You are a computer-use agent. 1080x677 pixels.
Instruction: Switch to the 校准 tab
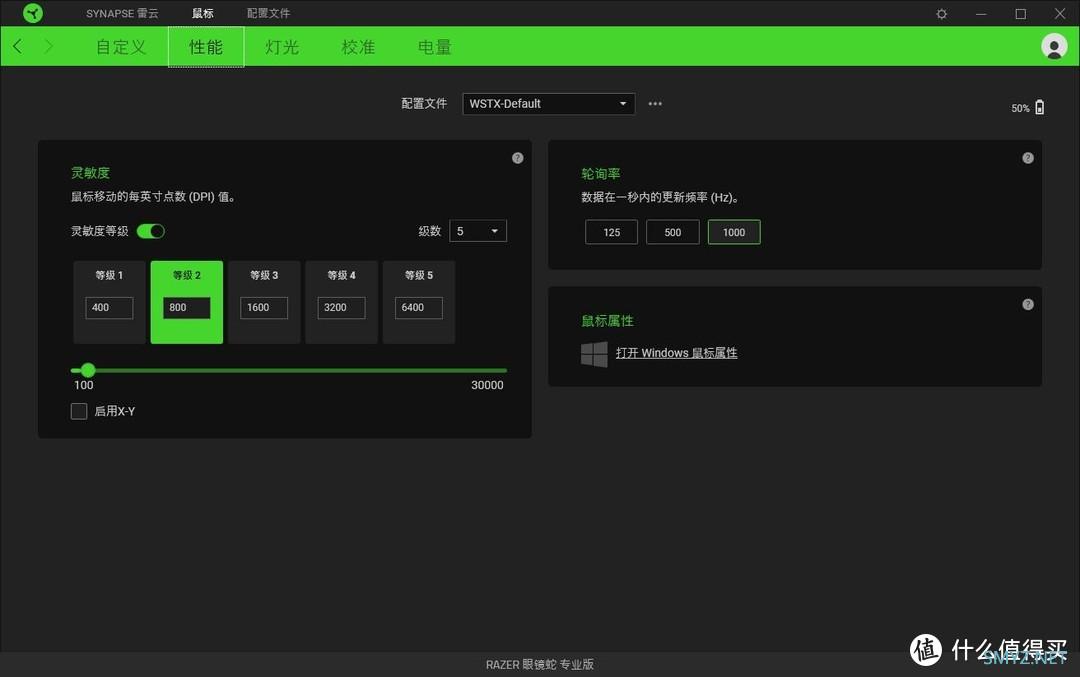coord(358,47)
